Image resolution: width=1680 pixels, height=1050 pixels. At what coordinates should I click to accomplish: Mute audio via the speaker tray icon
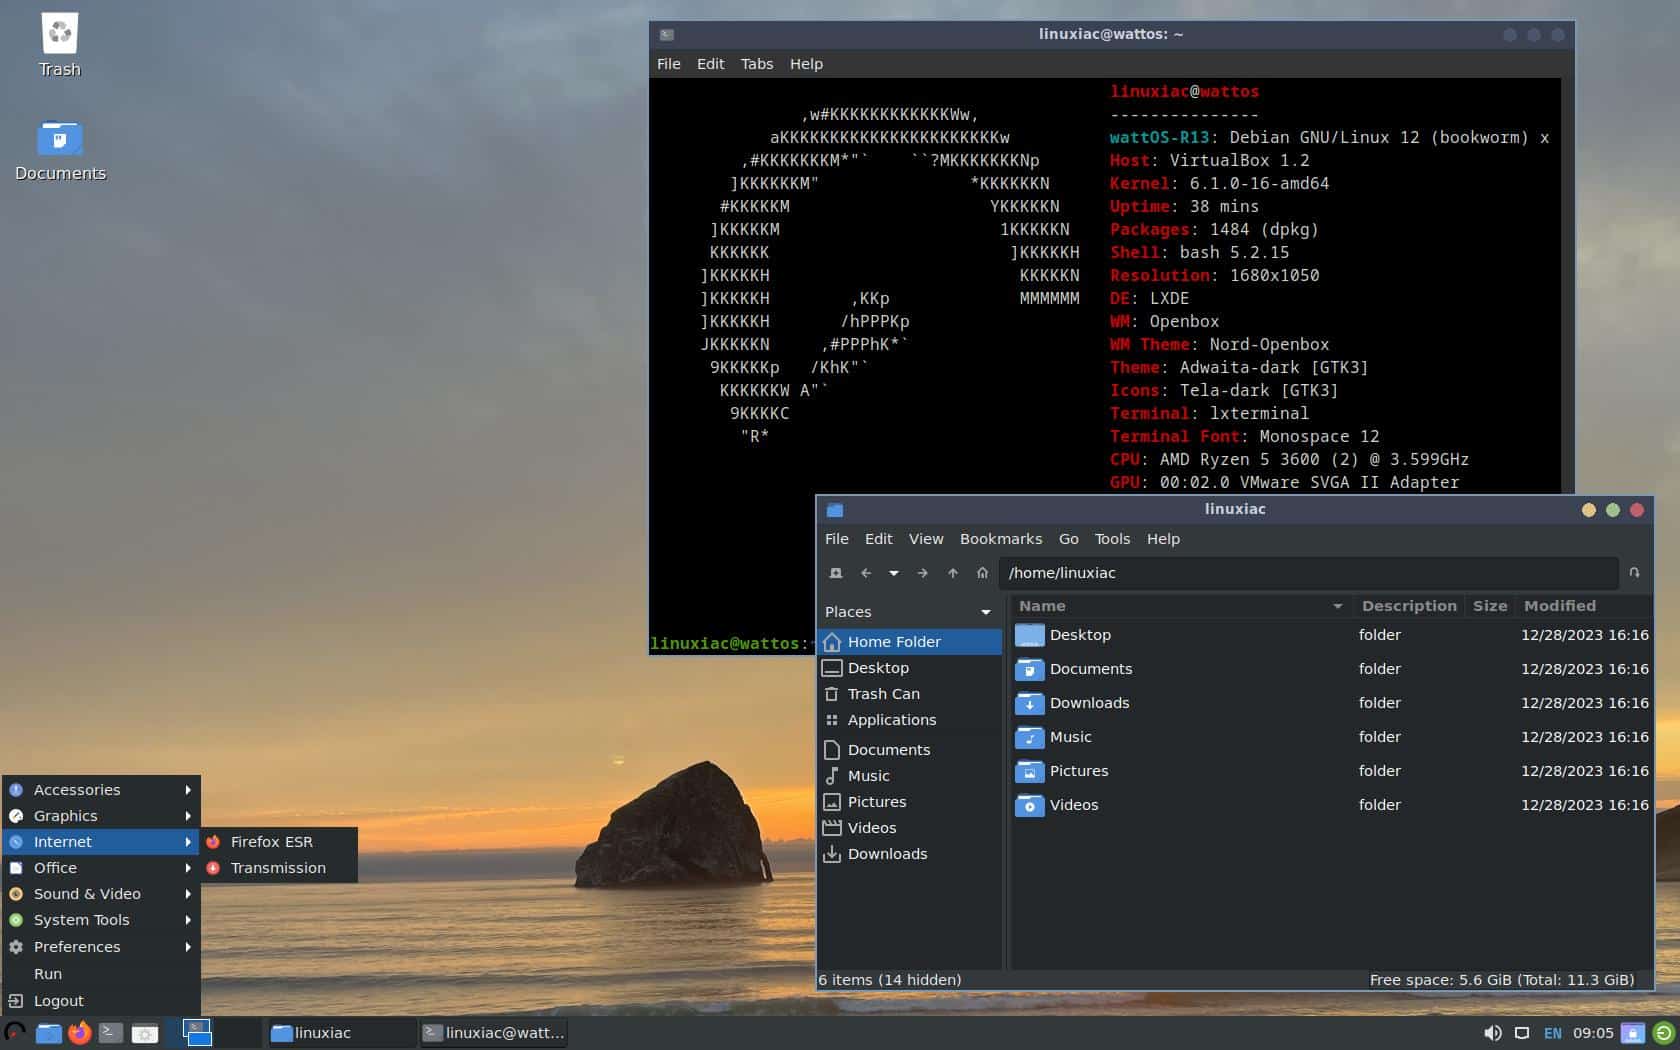pos(1494,1033)
